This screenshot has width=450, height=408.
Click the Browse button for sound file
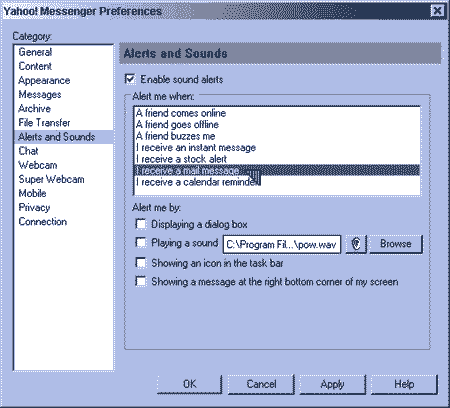pyautogui.click(x=396, y=244)
